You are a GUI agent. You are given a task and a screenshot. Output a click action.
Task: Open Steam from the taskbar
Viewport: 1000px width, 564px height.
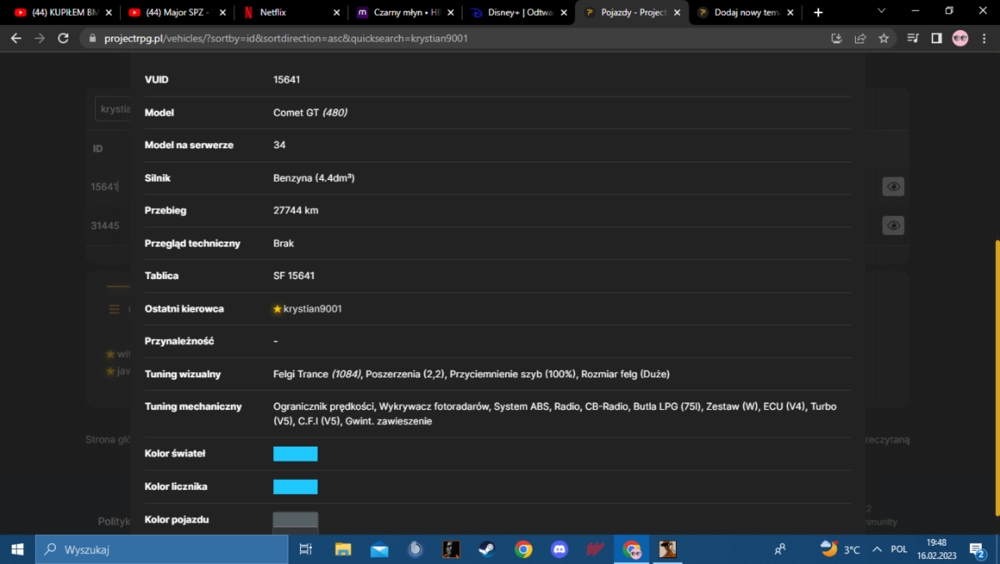click(x=487, y=549)
